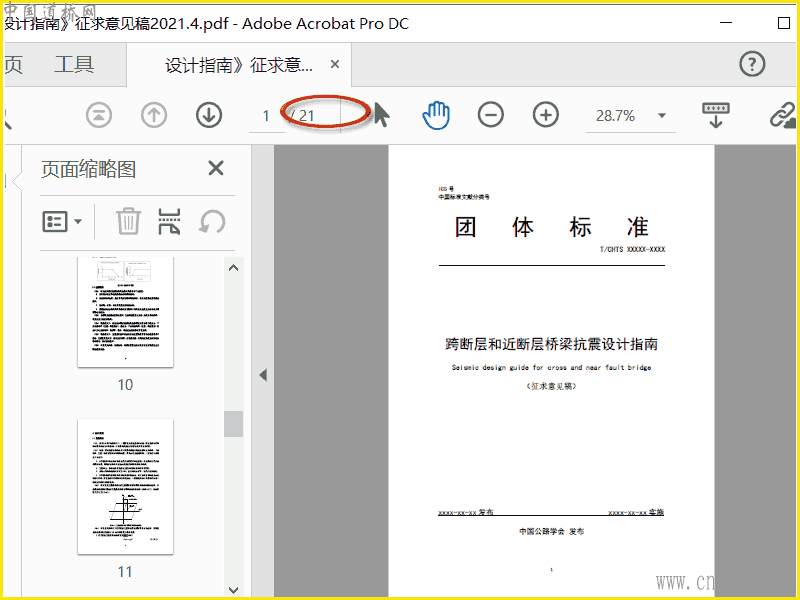The image size is (800, 600).
Task: Click the insert pages icon in thumbnails
Action: point(169,221)
